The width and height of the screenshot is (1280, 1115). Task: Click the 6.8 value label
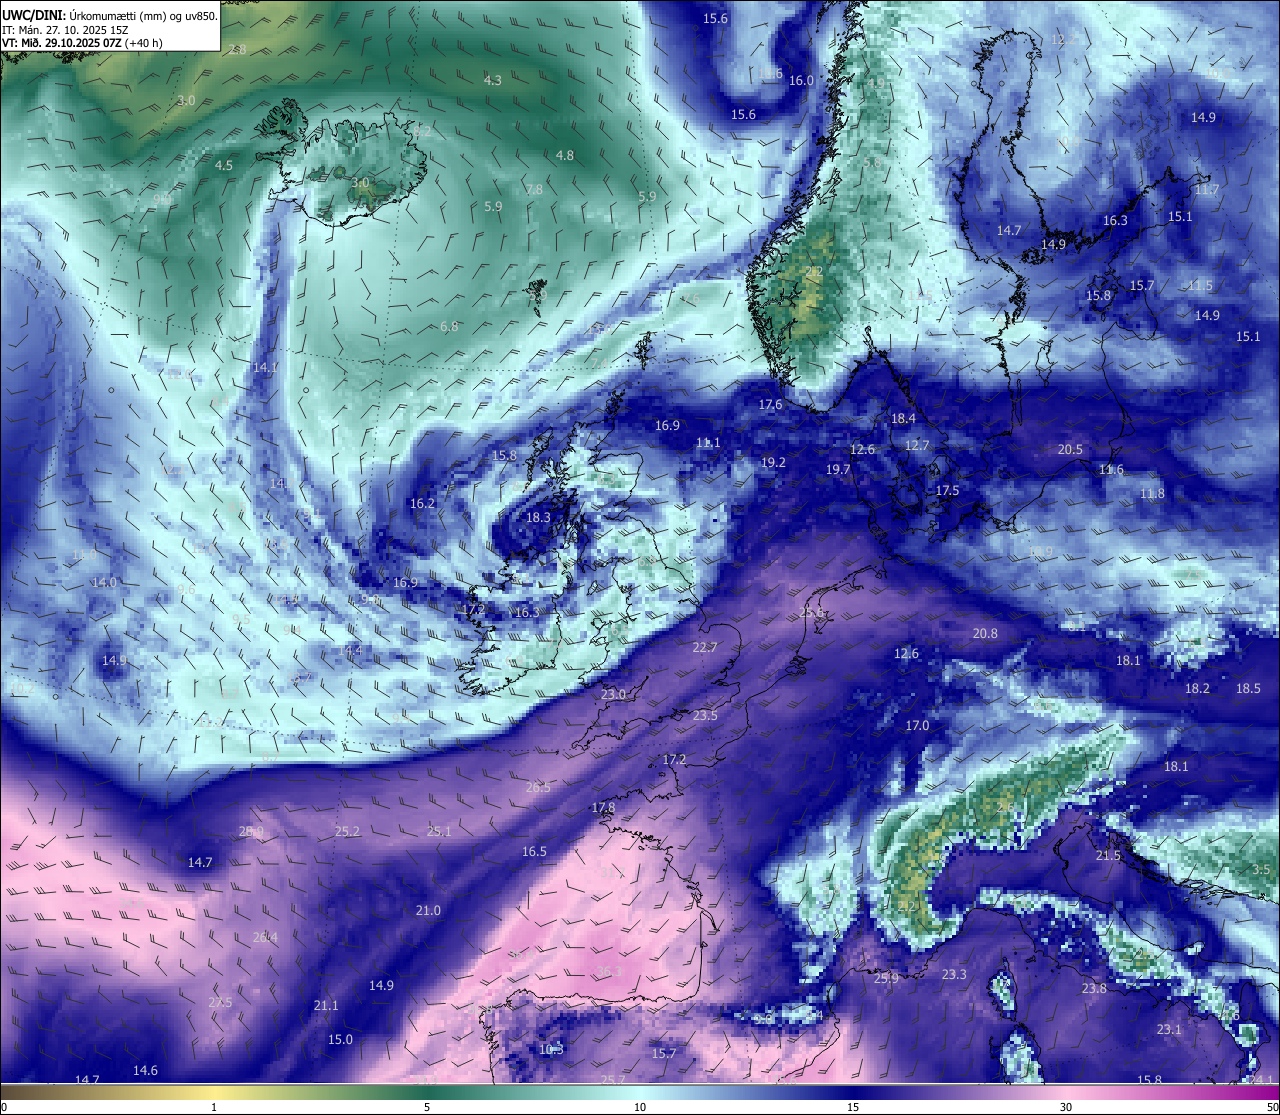pyautogui.click(x=449, y=326)
